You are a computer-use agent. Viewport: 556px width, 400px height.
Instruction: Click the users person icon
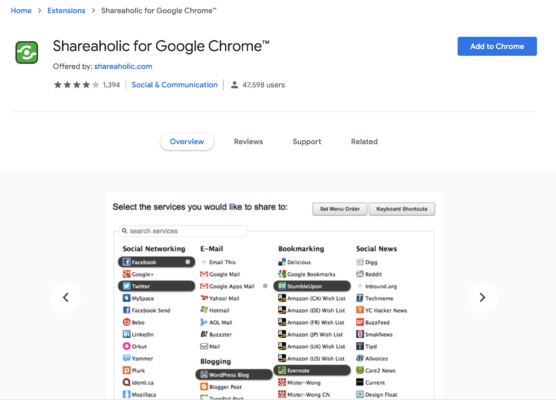click(x=234, y=85)
